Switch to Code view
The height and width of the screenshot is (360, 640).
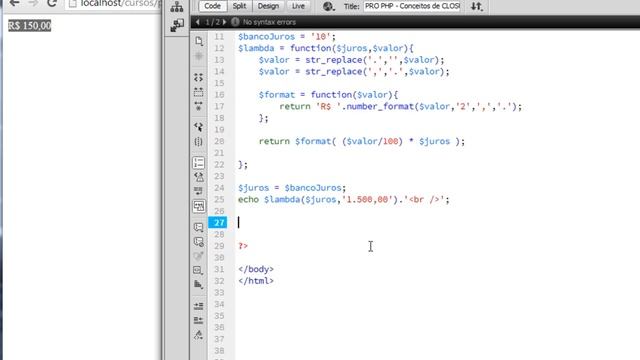point(212,6)
